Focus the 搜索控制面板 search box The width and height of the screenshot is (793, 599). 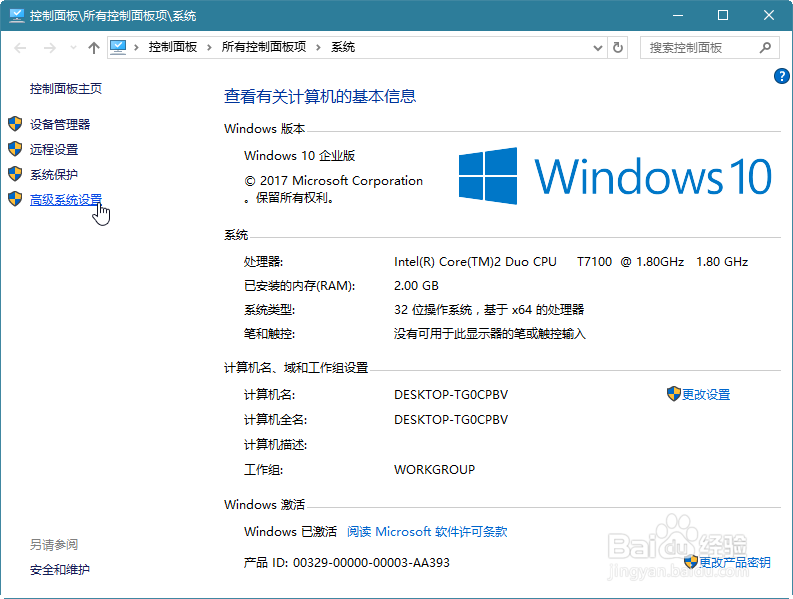click(708, 48)
